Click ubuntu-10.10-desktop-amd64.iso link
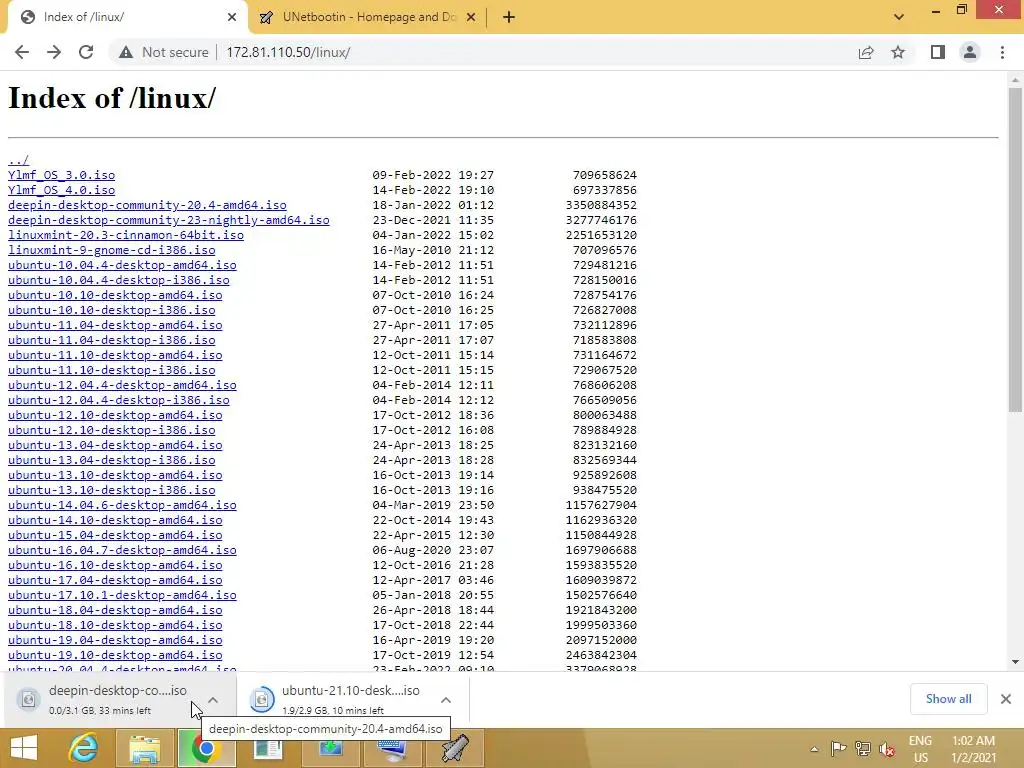The height and width of the screenshot is (768, 1024). [115, 295]
